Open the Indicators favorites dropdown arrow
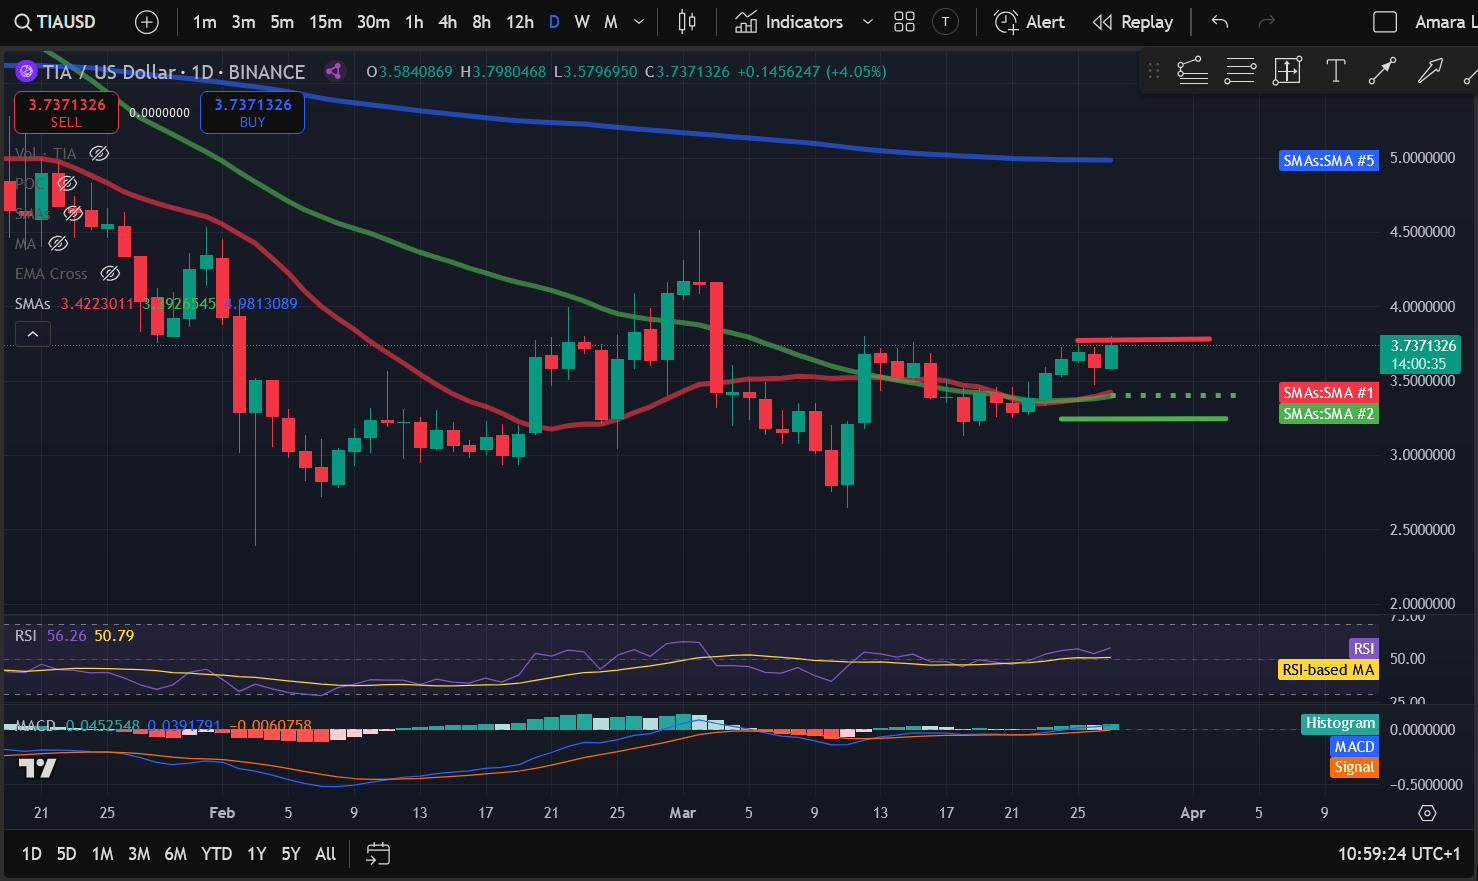Screen dimensions: 1478x881 pos(868,22)
